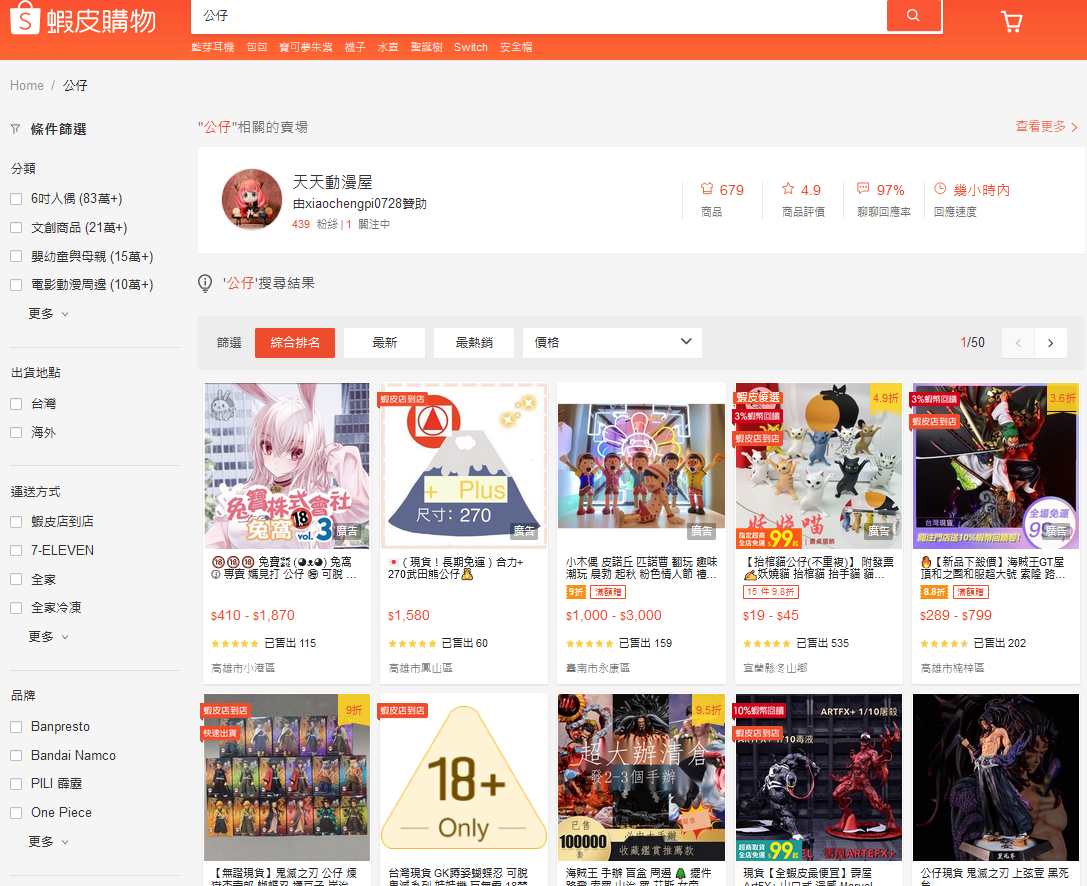1087x886 pixels.
Task: Expand 更多 under the 分類 section
Action: [48, 314]
